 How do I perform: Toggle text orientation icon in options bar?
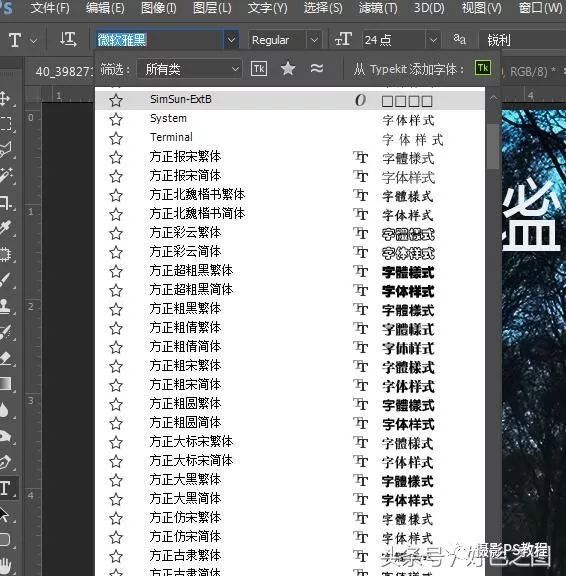pyautogui.click(x=68, y=40)
